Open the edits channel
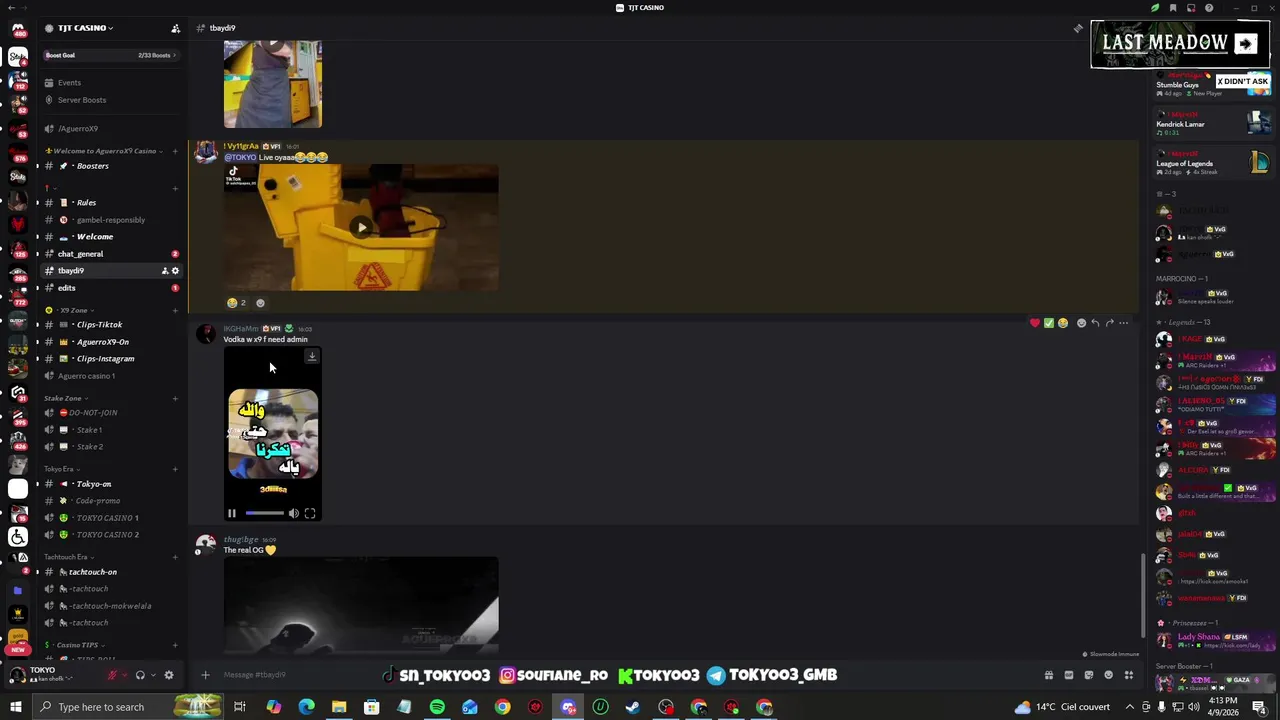1280x720 pixels. (110, 288)
